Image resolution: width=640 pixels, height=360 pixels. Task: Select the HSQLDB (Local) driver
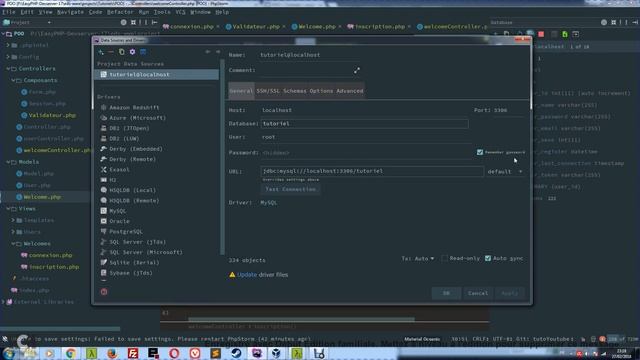132,190
